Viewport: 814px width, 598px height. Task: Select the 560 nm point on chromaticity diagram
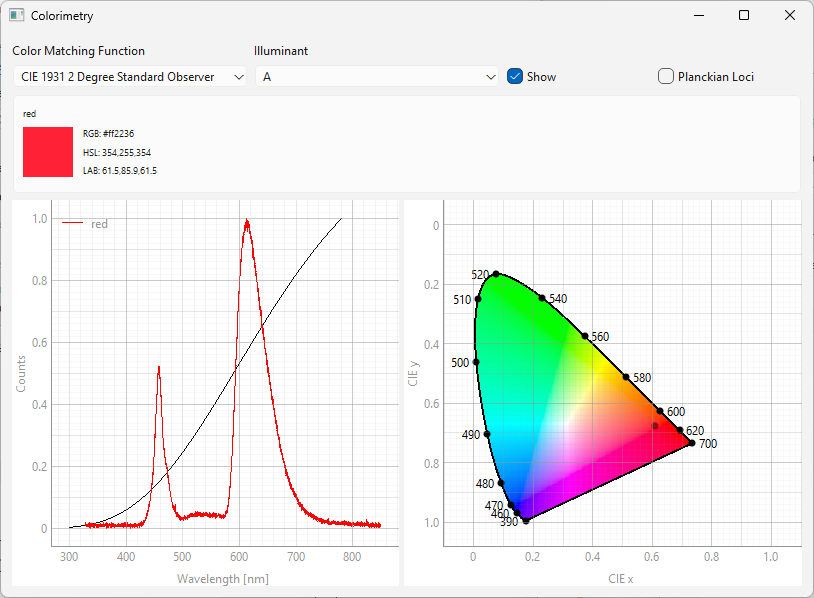pos(585,336)
